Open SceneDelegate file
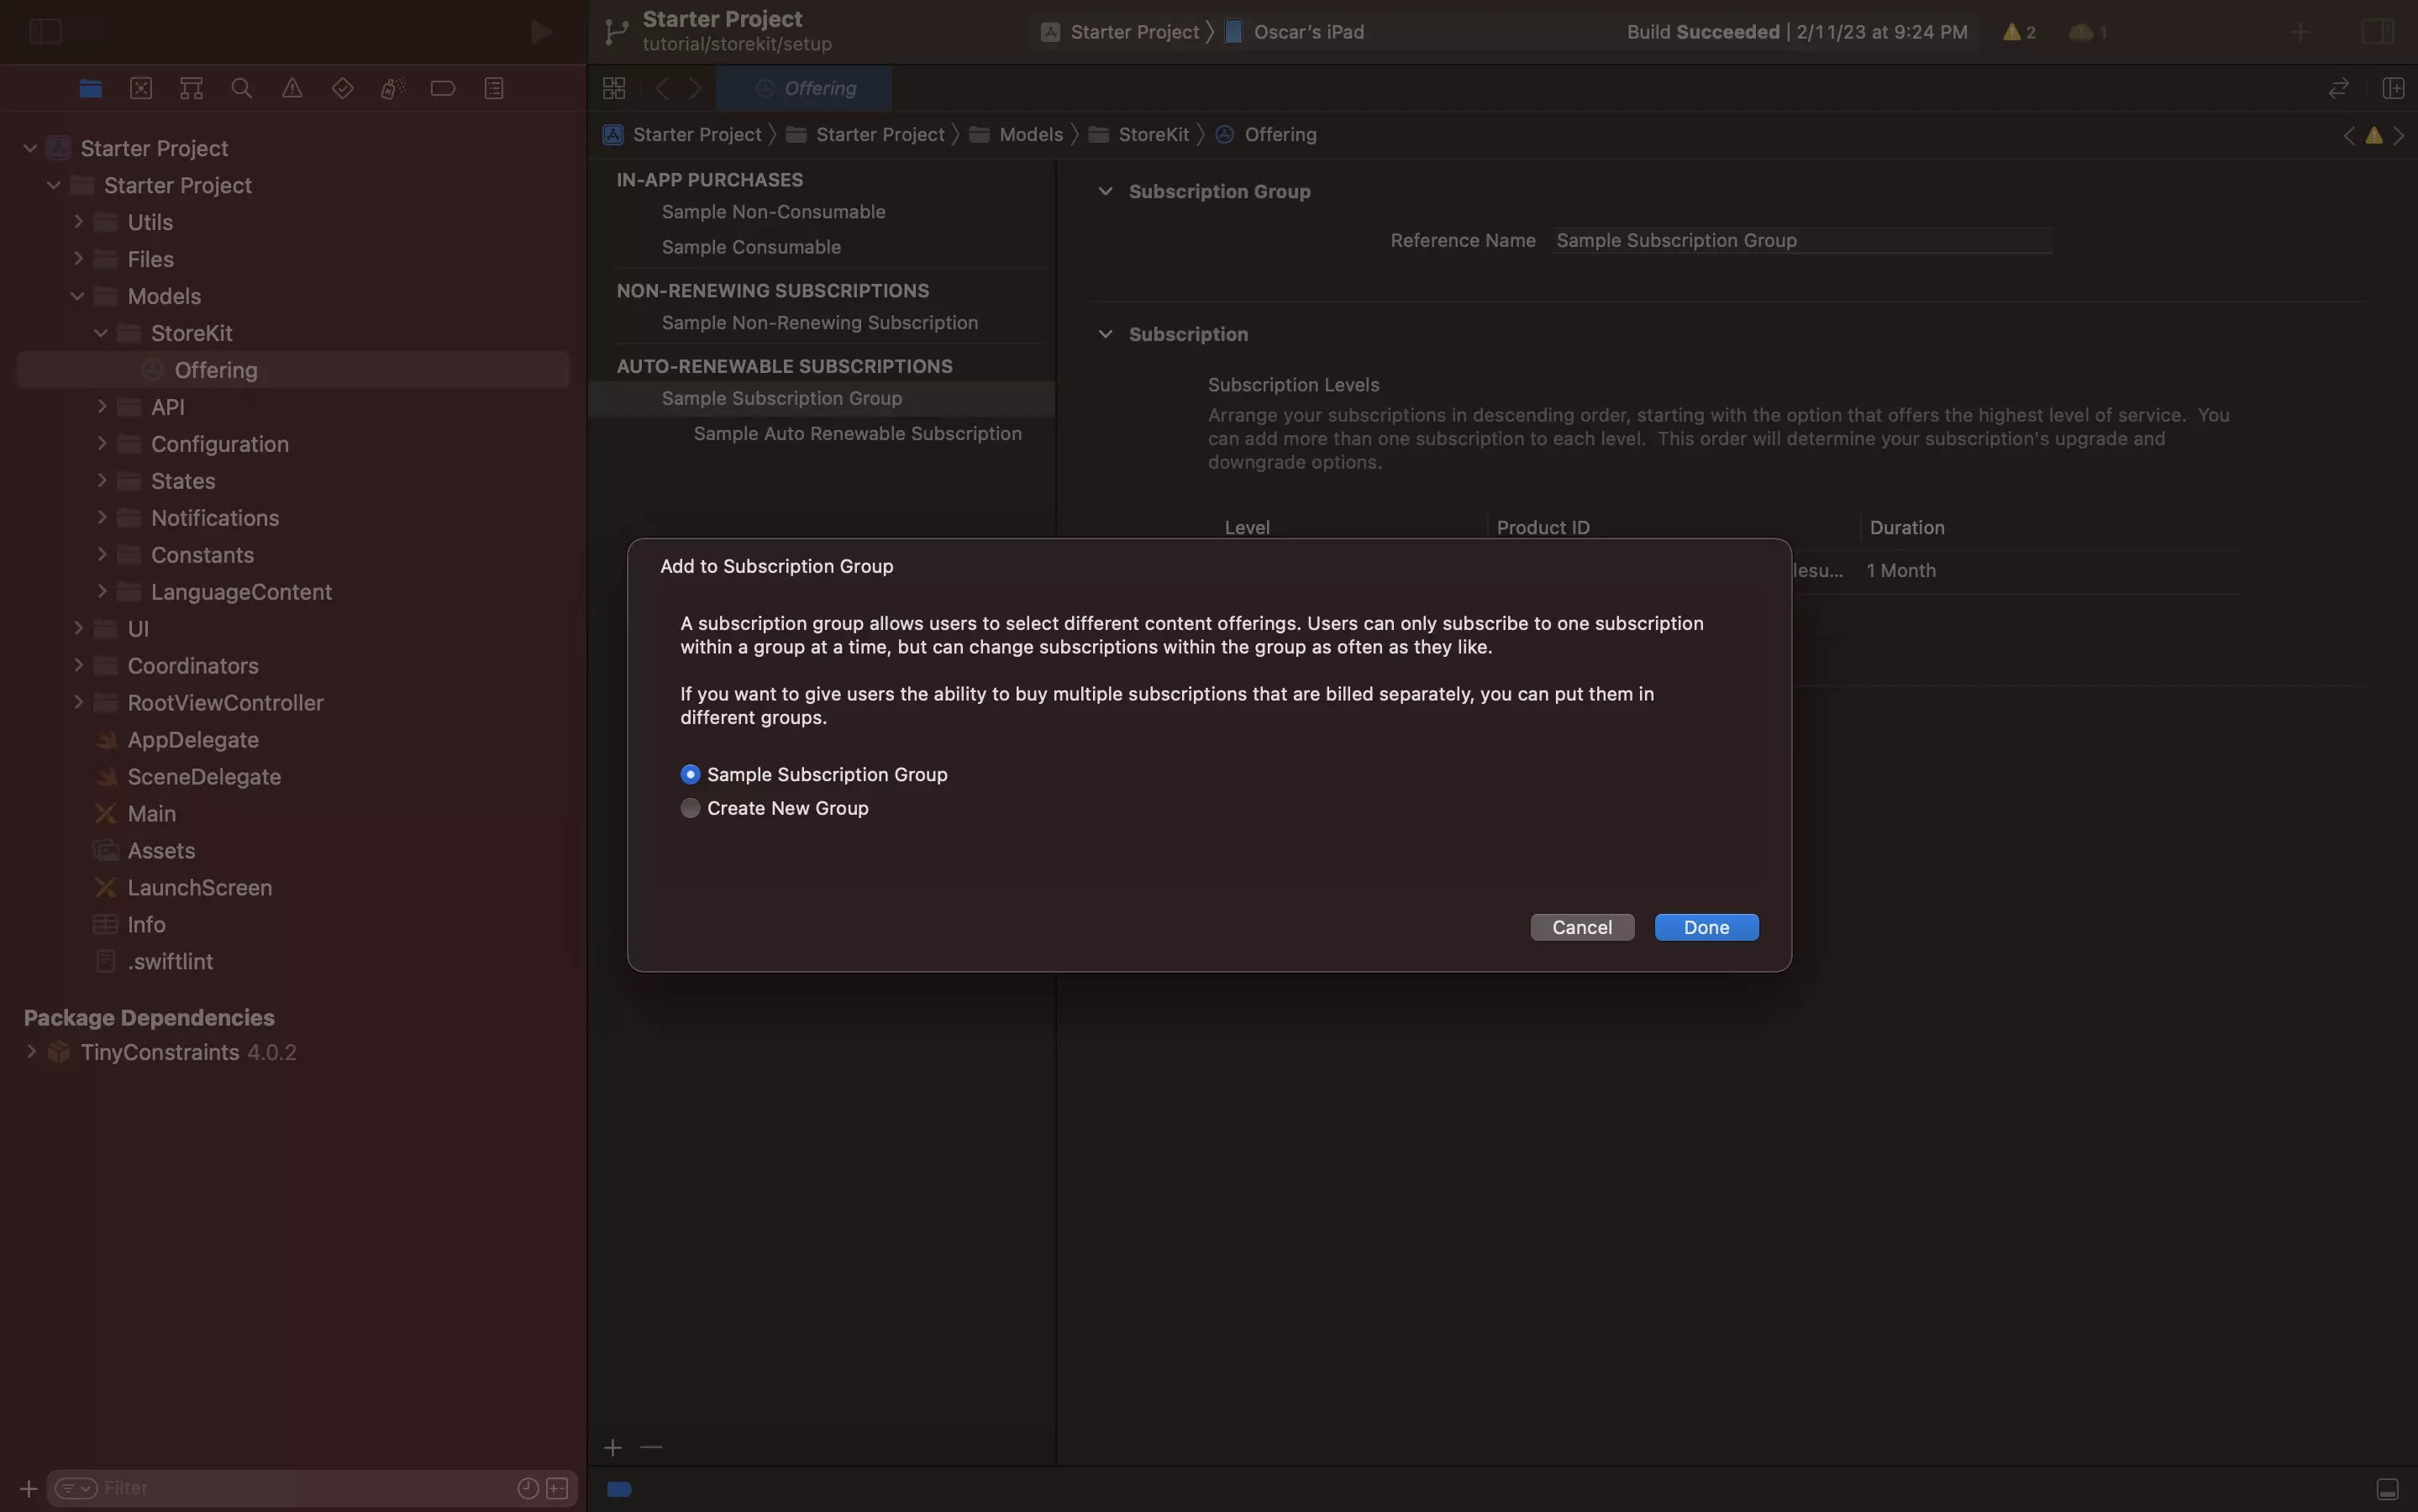The image size is (2418, 1512). tap(204, 777)
